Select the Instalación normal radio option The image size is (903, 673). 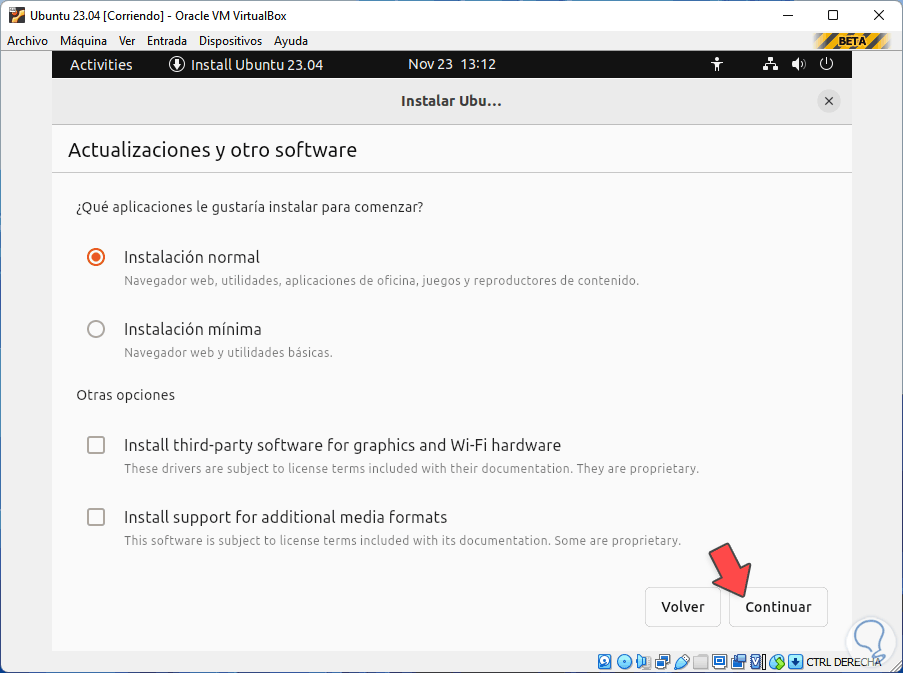click(x=96, y=257)
